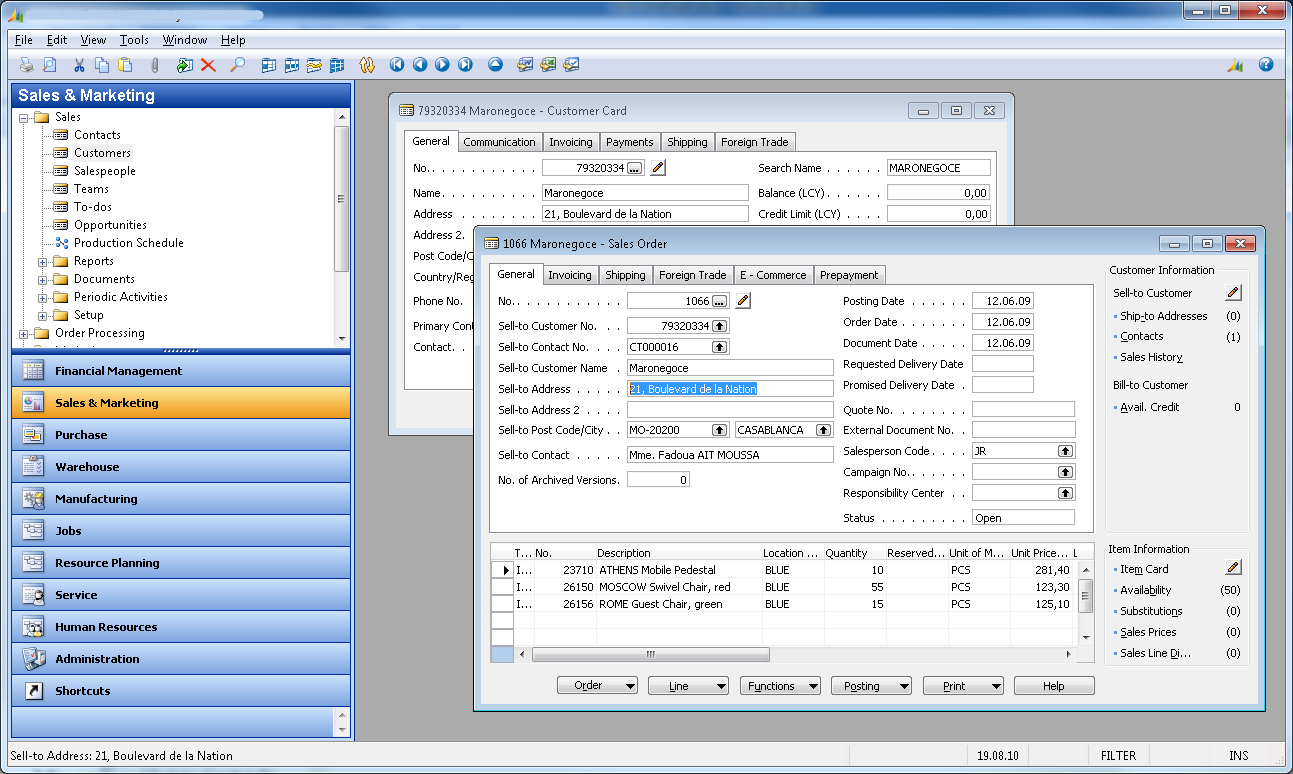Open the Tools menu
This screenshot has height=774, width=1293.
click(134, 40)
